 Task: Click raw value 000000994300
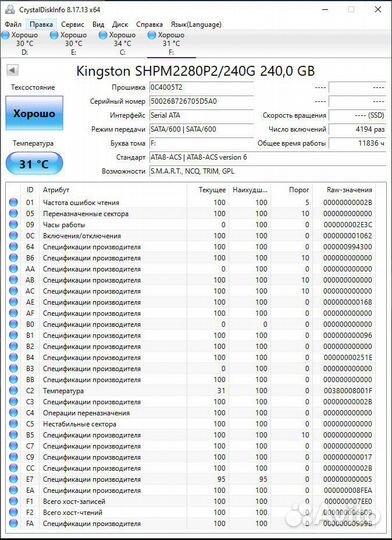click(x=348, y=247)
